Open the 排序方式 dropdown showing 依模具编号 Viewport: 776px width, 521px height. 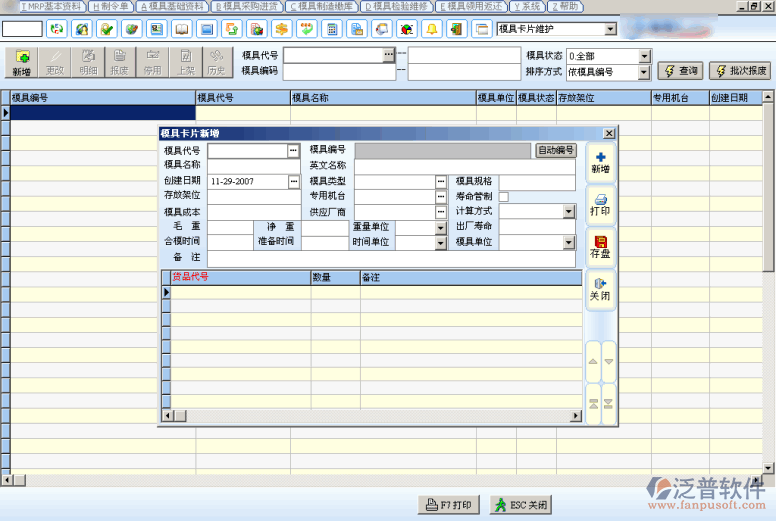pos(644,72)
